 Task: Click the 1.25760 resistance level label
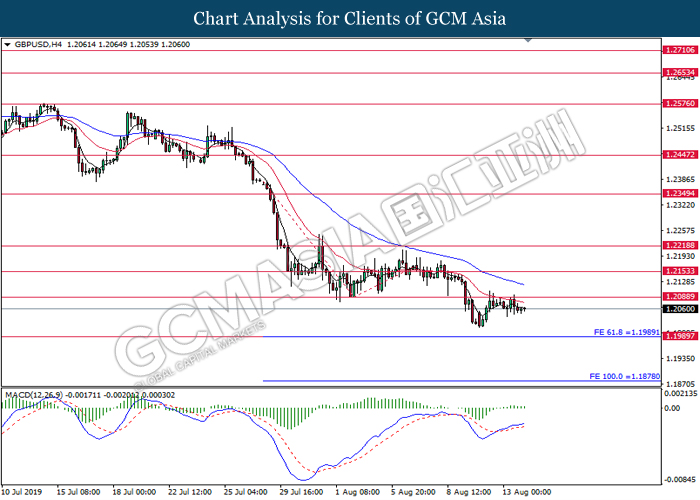(x=680, y=103)
